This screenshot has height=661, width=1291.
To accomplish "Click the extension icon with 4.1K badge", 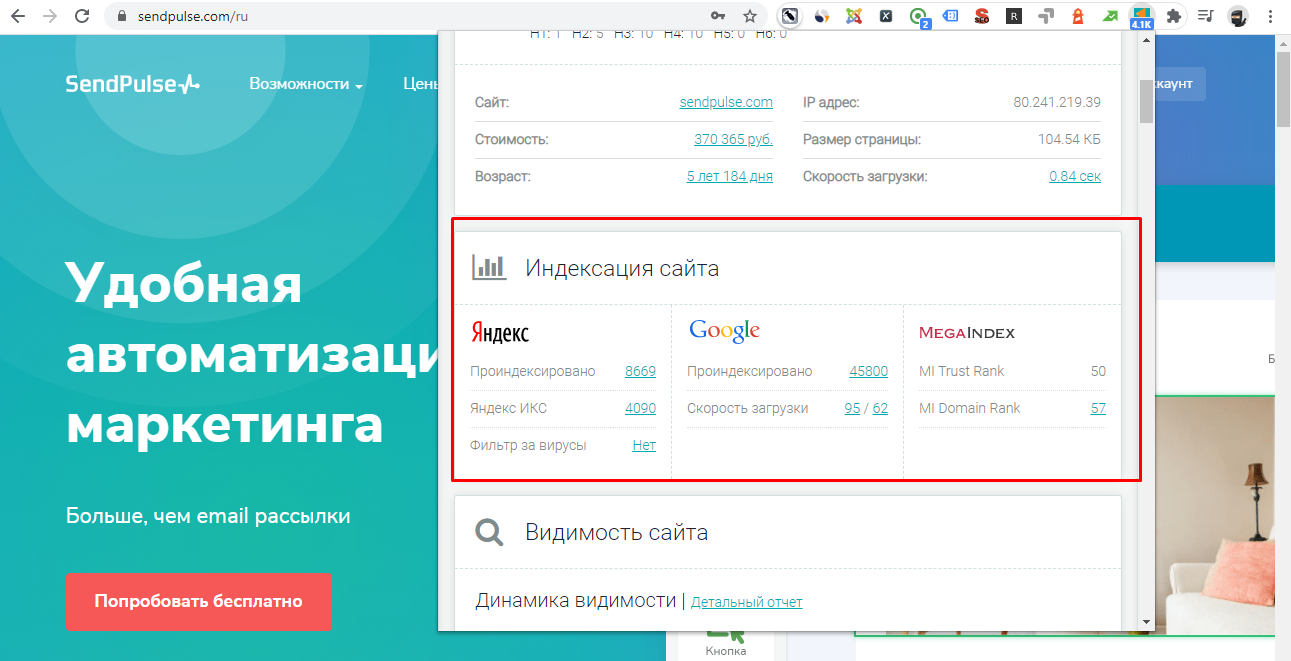I will [x=1141, y=16].
